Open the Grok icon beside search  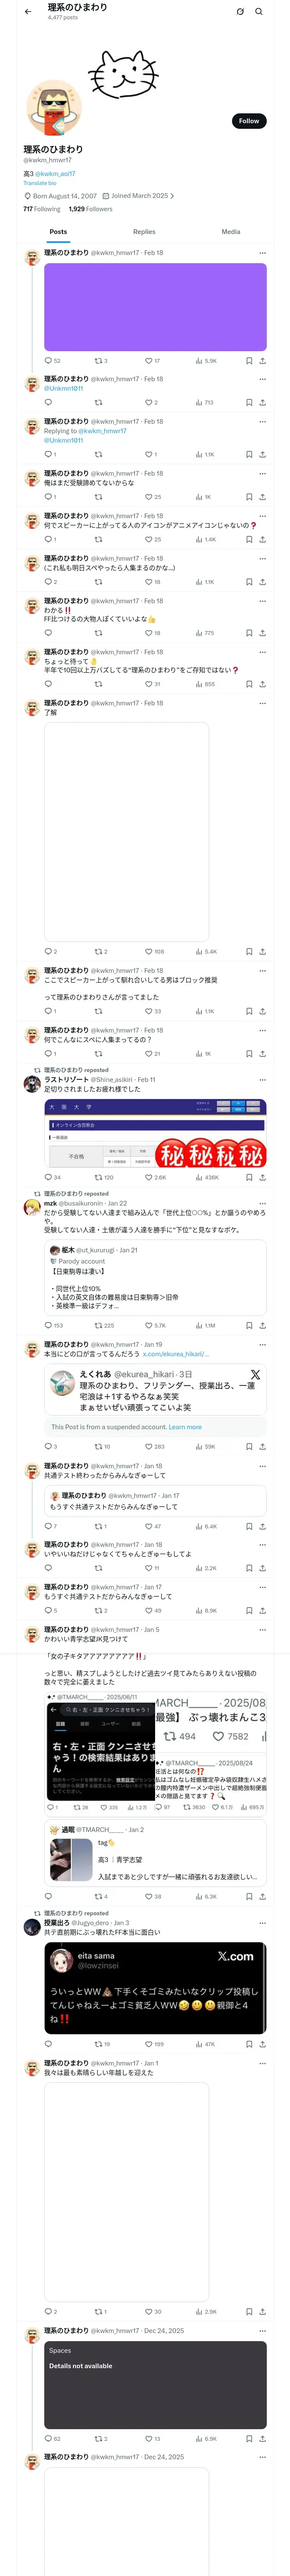[x=240, y=12]
